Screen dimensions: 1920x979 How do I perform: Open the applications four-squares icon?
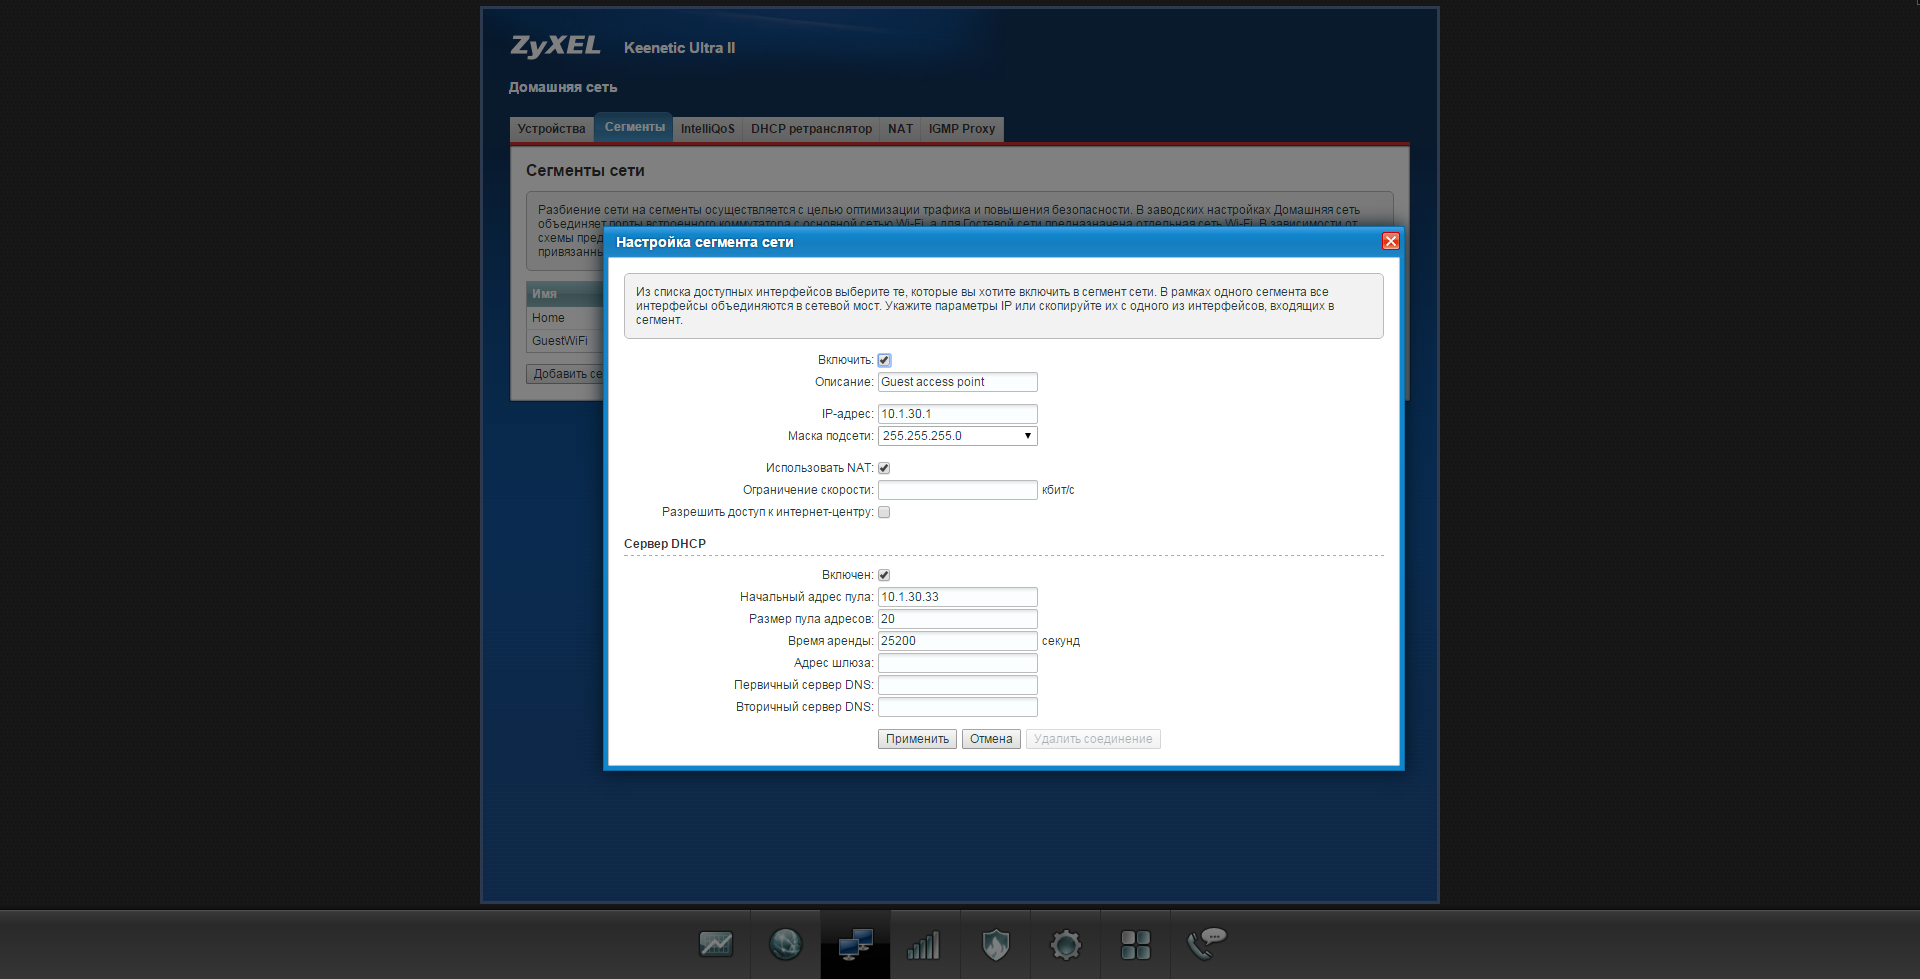point(1135,944)
